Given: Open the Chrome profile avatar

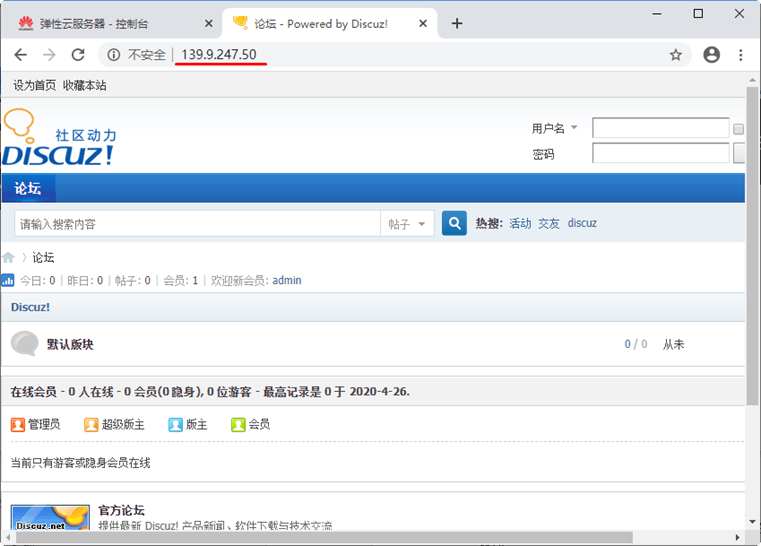Looking at the screenshot, I should coord(711,55).
